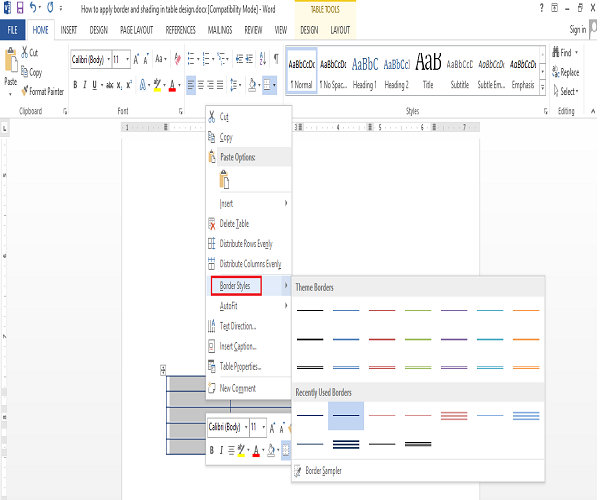Click the Clear Formatting icon
The width and height of the screenshot is (600, 500).
177,59
